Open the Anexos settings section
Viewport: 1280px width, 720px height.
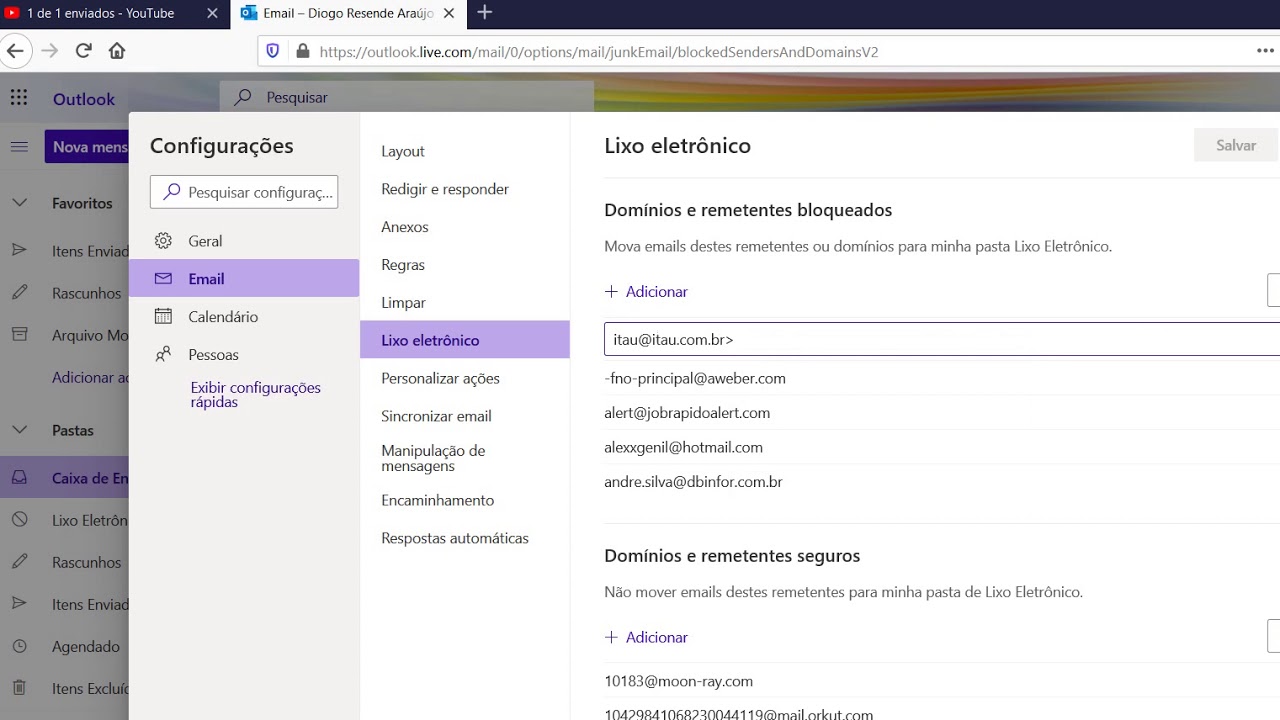[x=465, y=227]
